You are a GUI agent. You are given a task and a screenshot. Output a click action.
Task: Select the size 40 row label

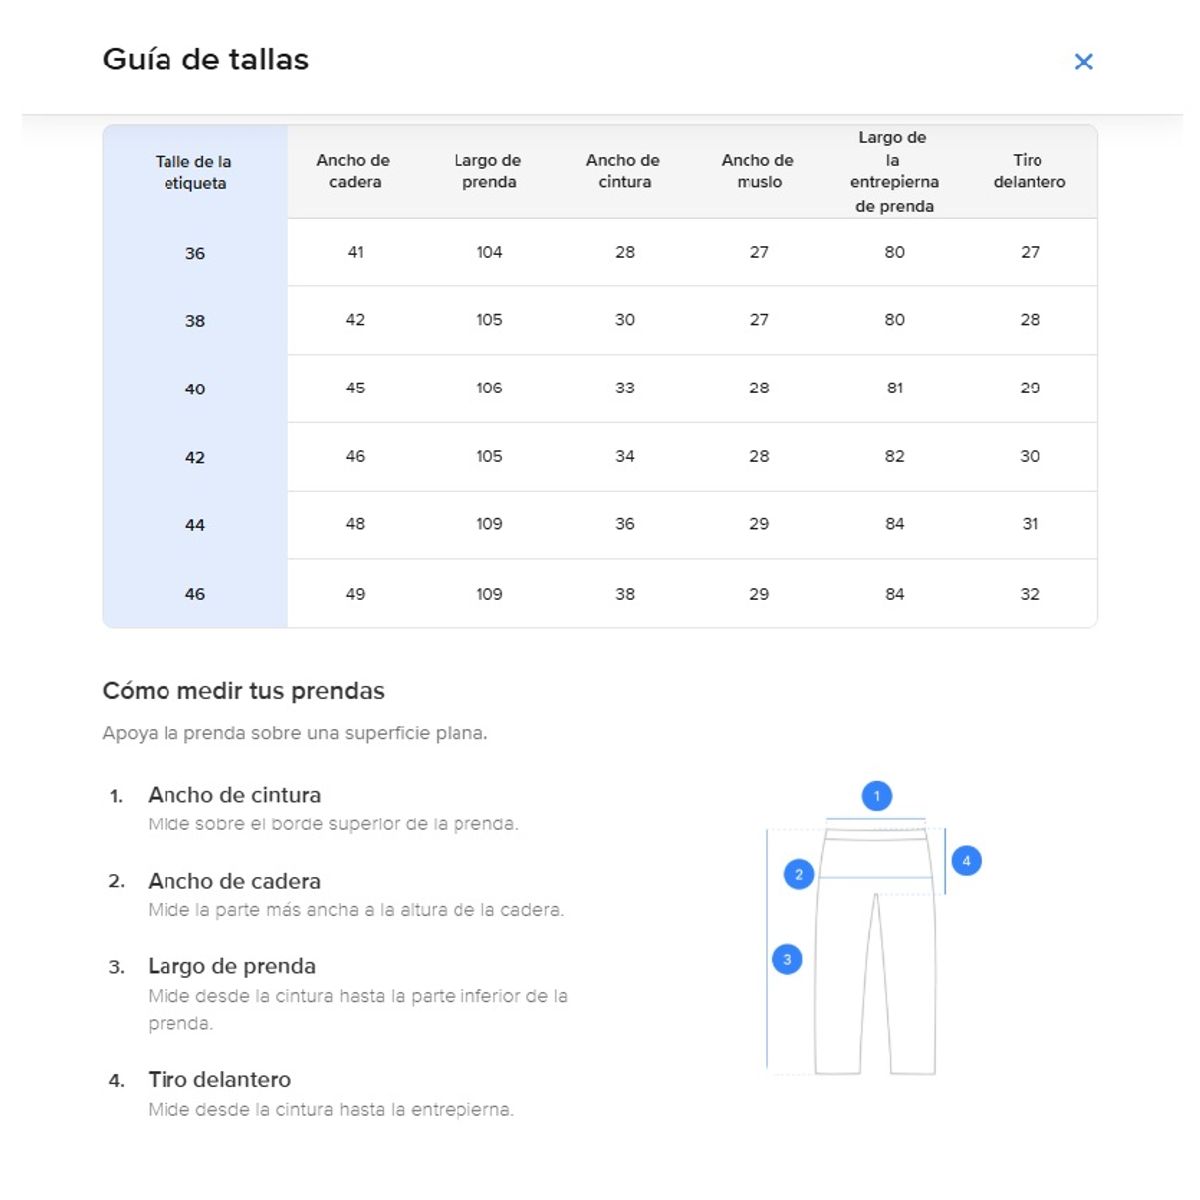[195, 389]
